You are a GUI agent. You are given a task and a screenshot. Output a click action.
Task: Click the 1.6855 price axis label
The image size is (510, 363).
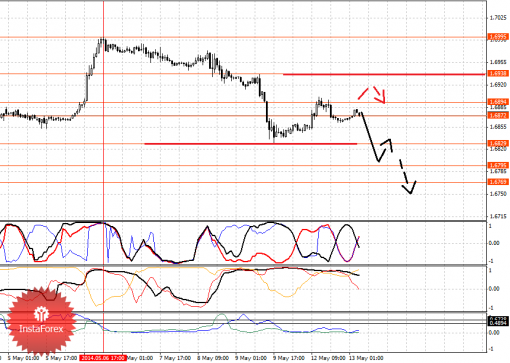[x=498, y=127]
